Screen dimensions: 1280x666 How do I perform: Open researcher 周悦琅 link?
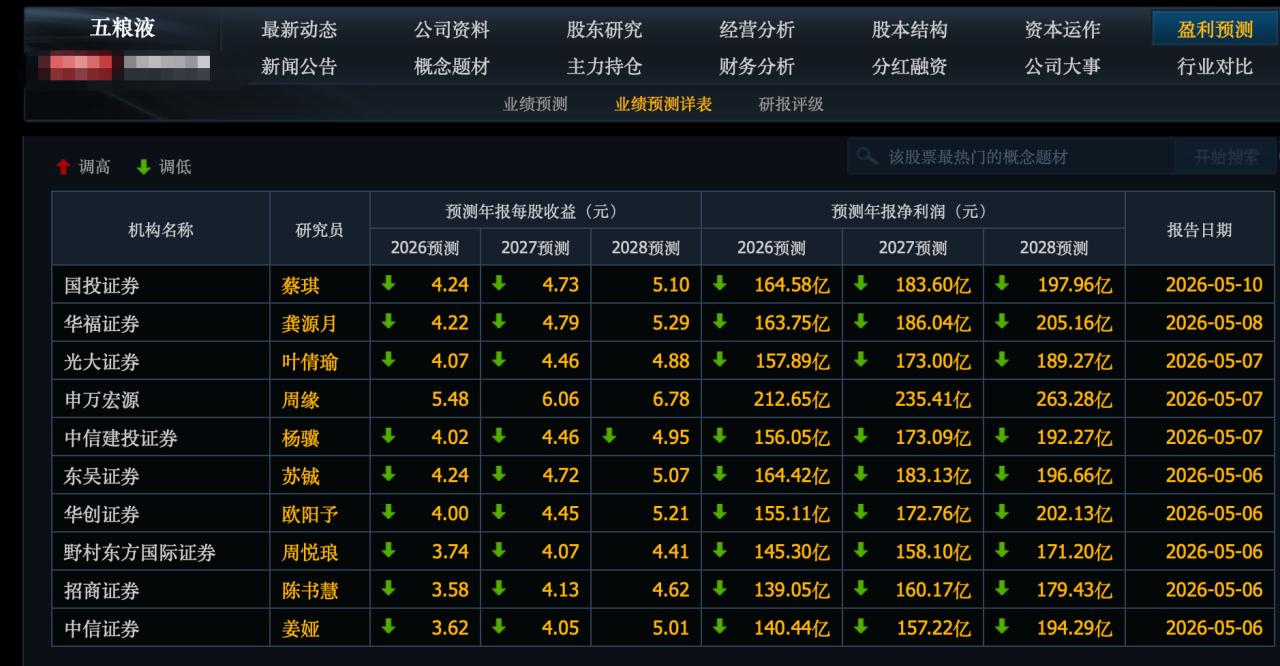coord(309,552)
